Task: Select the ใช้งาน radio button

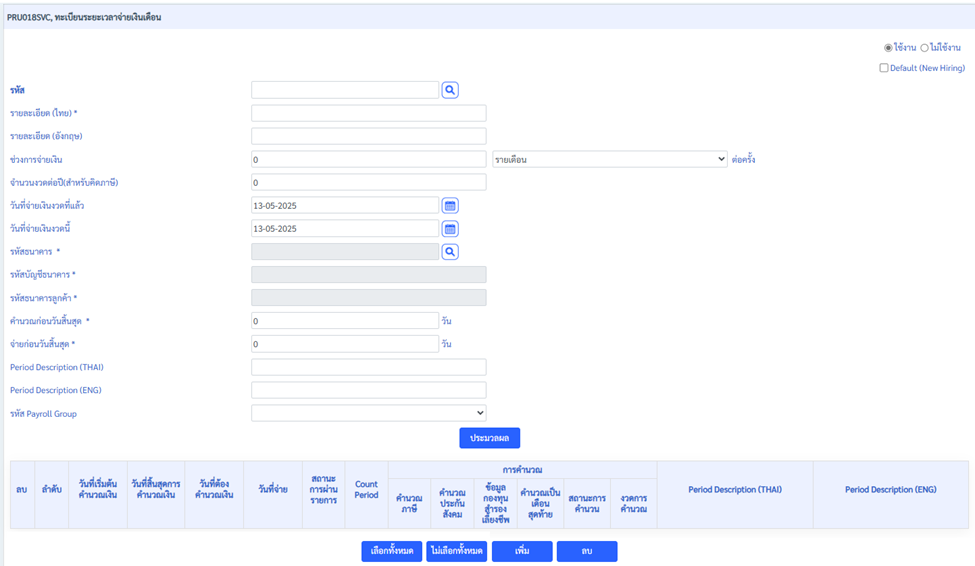Action: [x=888, y=48]
